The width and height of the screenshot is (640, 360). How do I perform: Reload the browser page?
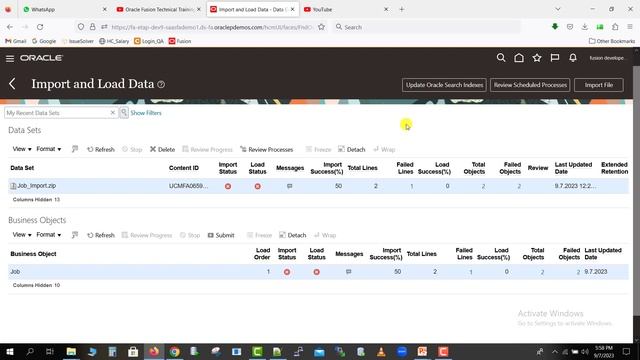tap(40, 27)
